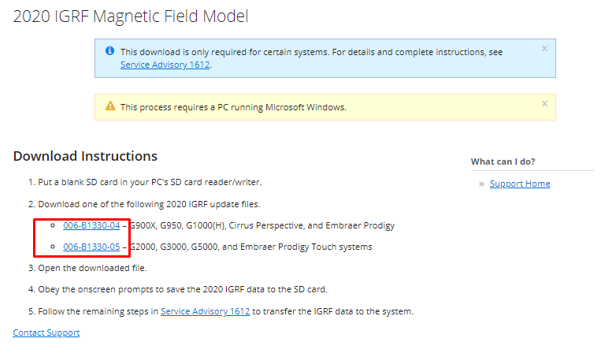Click the blue info icon in the notice
The width and height of the screenshot is (609, 360).
coord(110,51)
